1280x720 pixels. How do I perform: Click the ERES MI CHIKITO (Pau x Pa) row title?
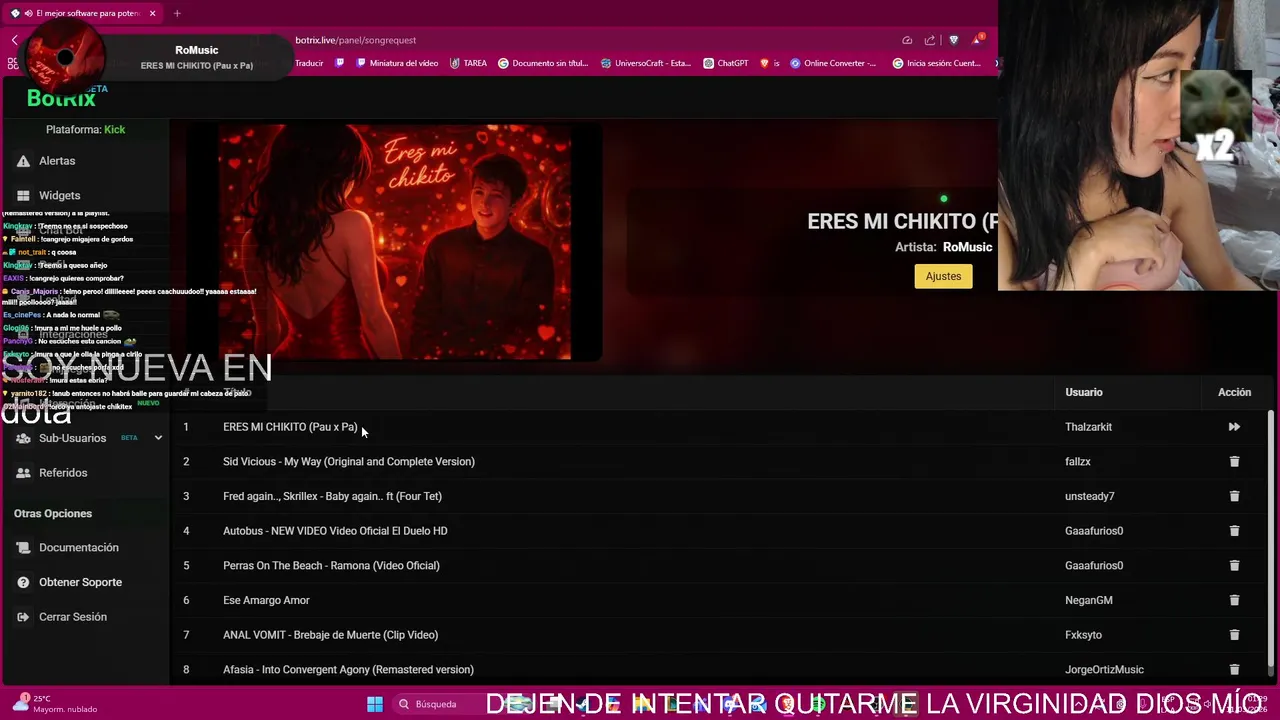point(290,427)
